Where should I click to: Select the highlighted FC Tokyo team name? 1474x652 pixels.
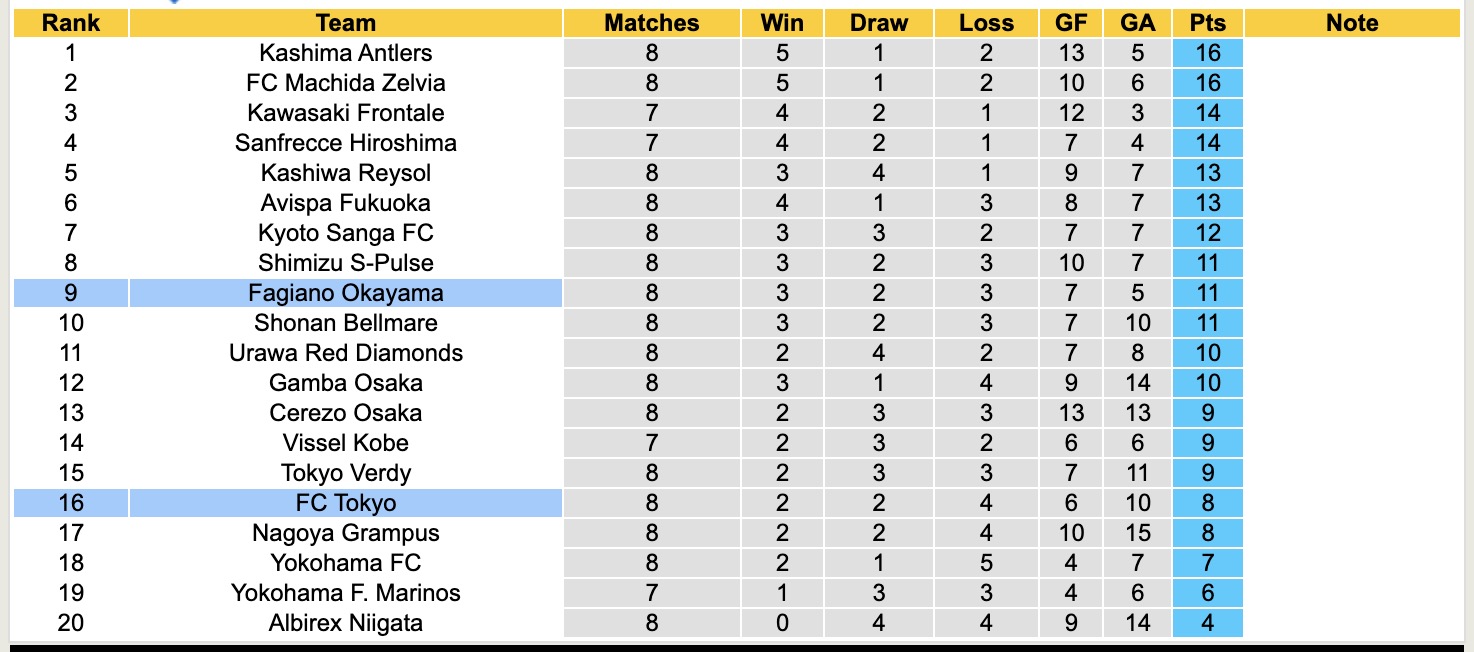click(345, 503)
